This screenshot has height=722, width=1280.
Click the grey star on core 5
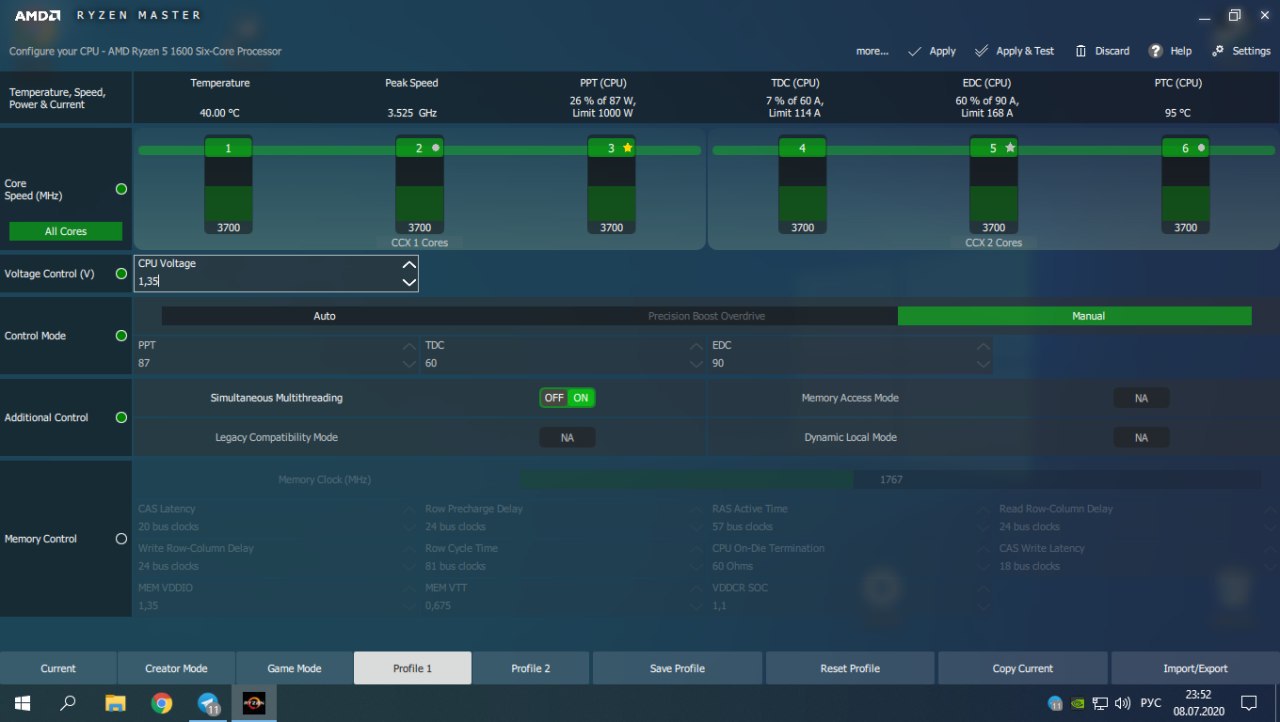[x=1010, y=147]
